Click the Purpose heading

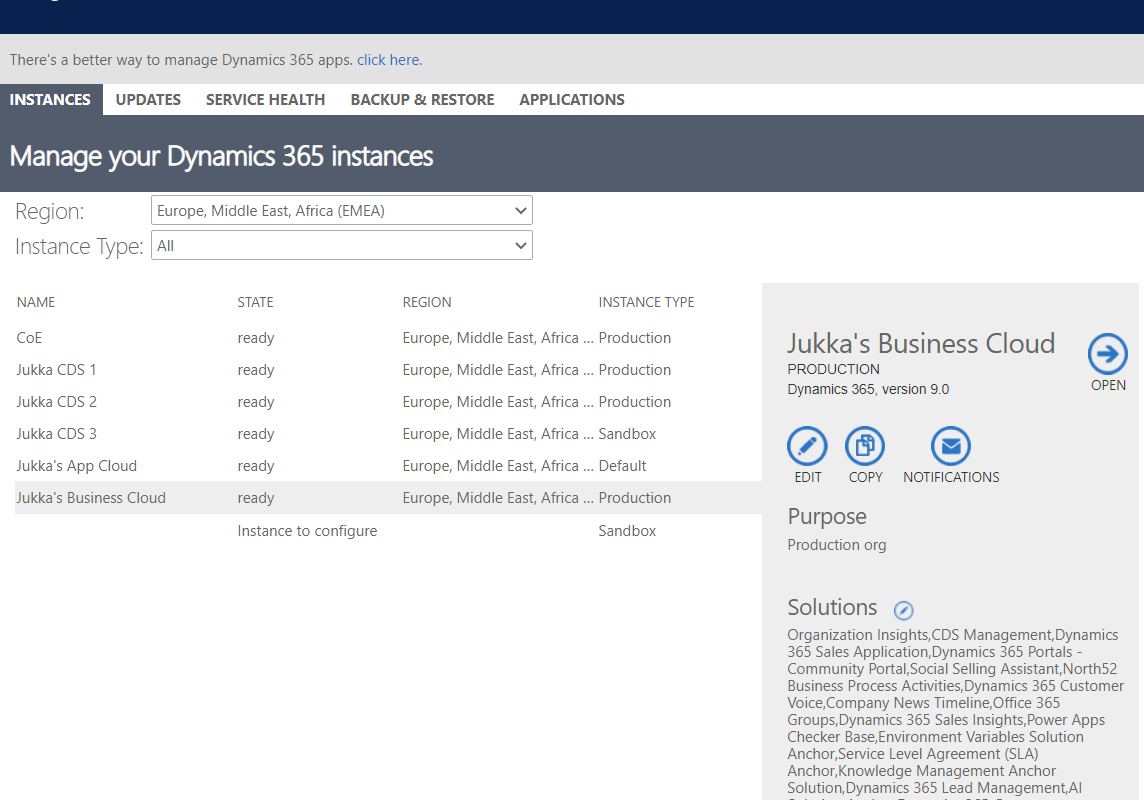(827, 516)
